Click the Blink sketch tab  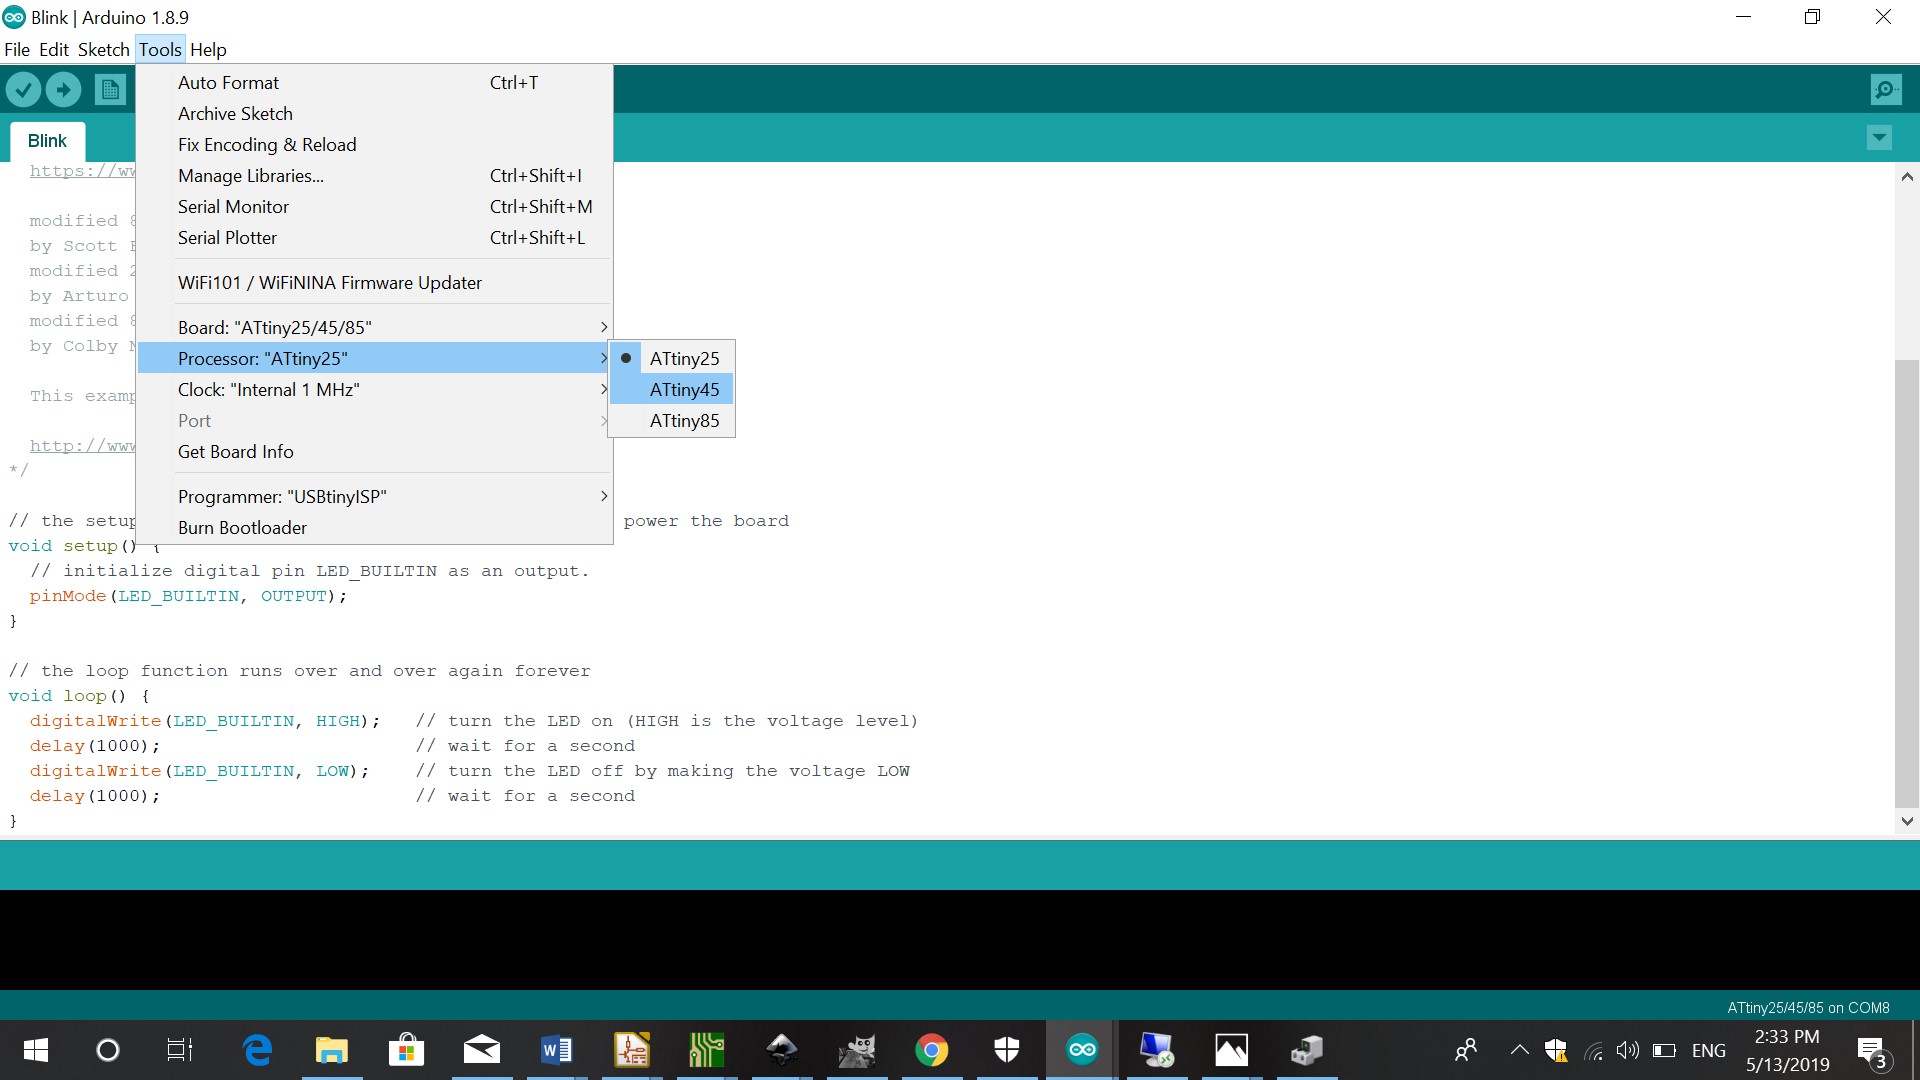(47, 141)
